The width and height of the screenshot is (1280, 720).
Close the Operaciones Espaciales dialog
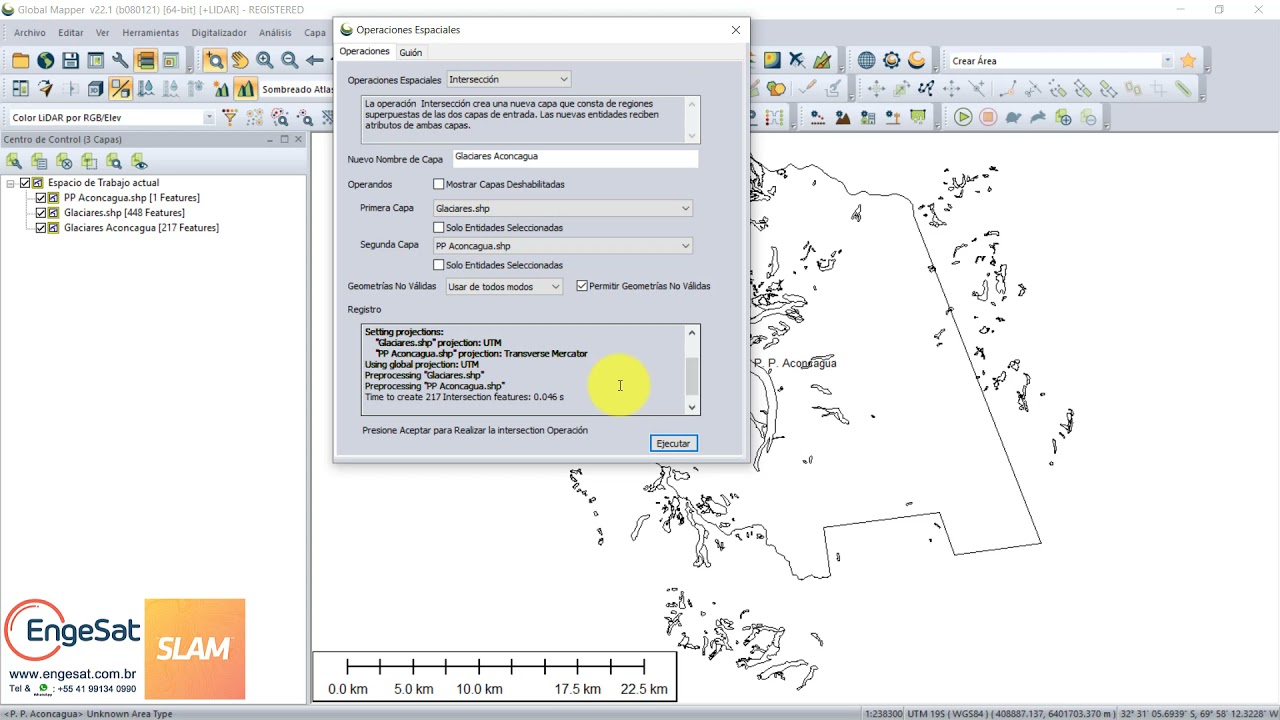point(736,30)
